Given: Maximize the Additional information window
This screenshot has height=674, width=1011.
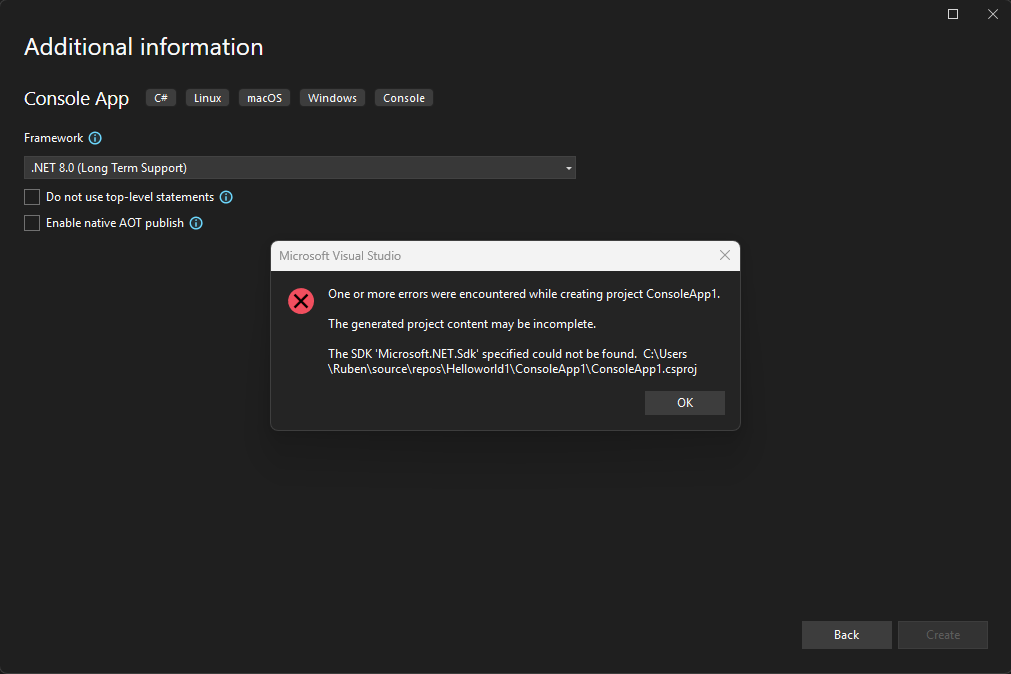Looking at the screenshot, I should (x=953, y=14).
